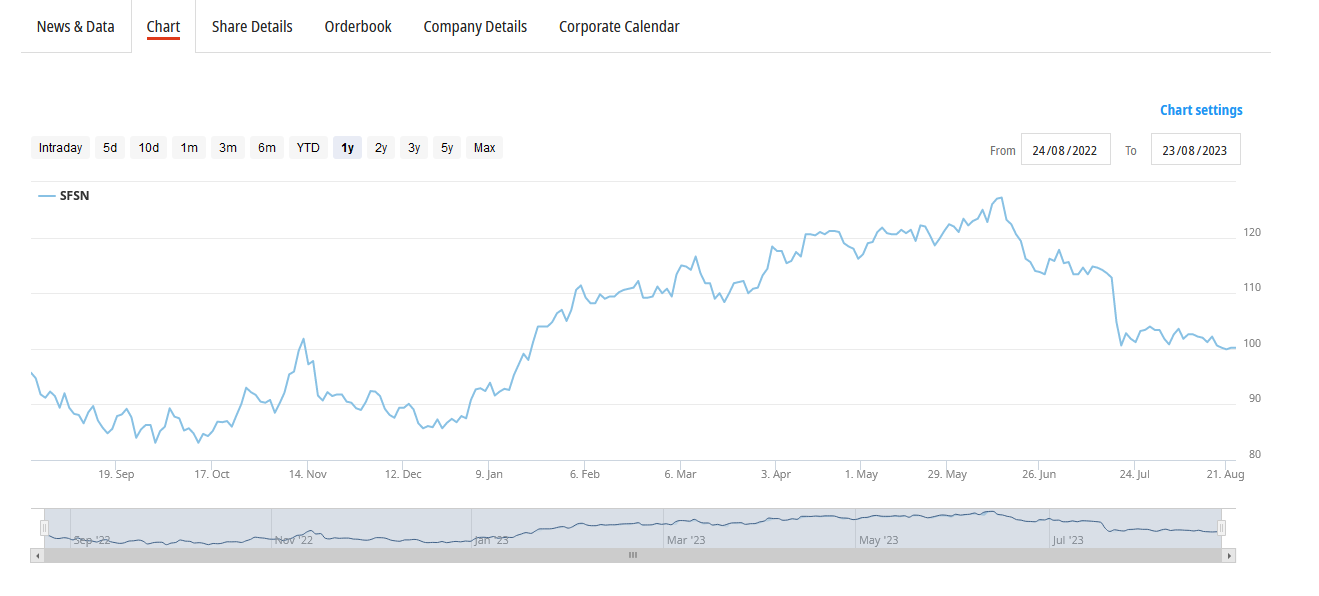
Task: Toggle the SFSN series legend item
Action: tap(64, 196)
